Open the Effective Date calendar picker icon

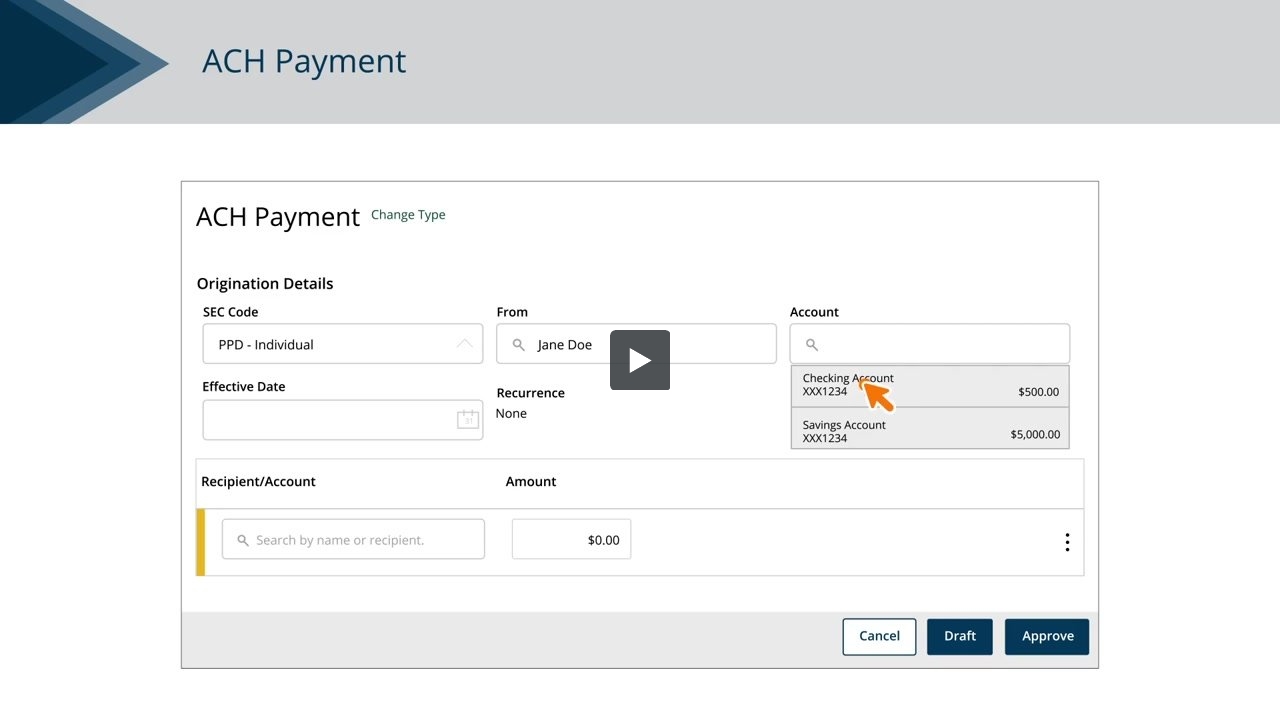(x=467, y=419)
